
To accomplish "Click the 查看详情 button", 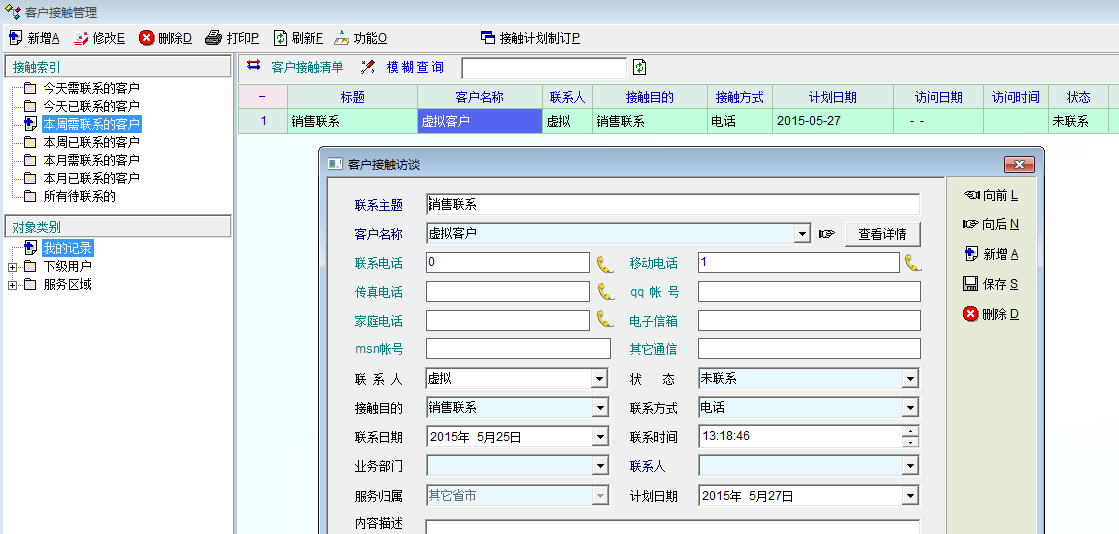I will pyautogui.click(x=882, y=234).
